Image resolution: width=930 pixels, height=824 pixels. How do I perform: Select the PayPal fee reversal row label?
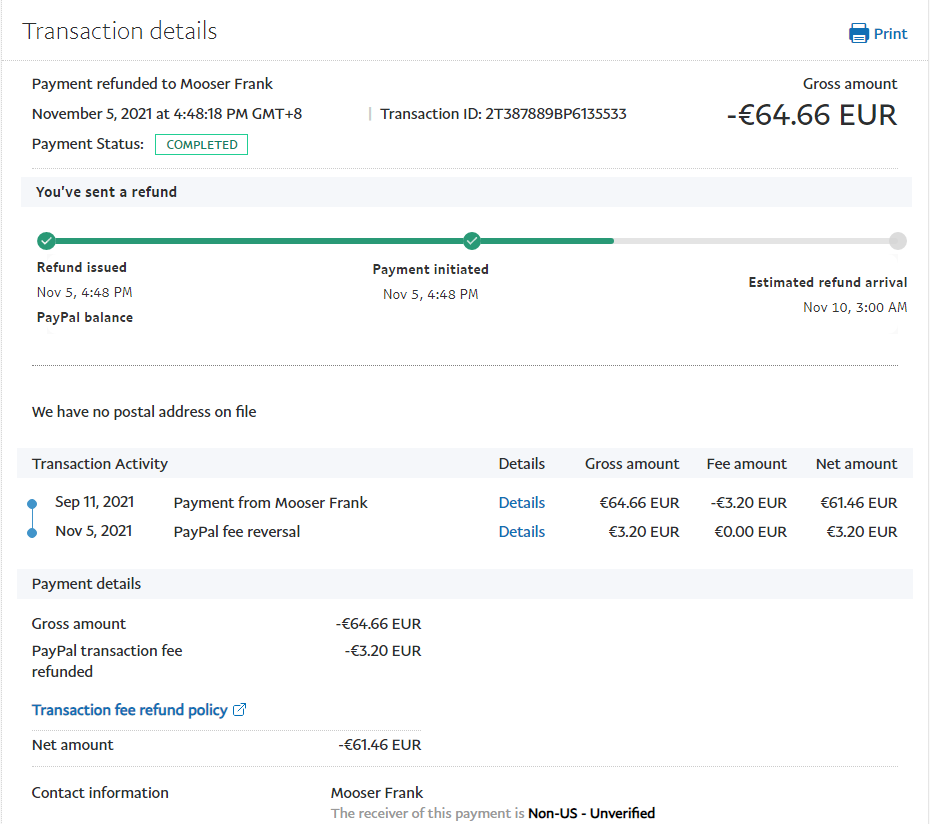click(x=237, y=532)
